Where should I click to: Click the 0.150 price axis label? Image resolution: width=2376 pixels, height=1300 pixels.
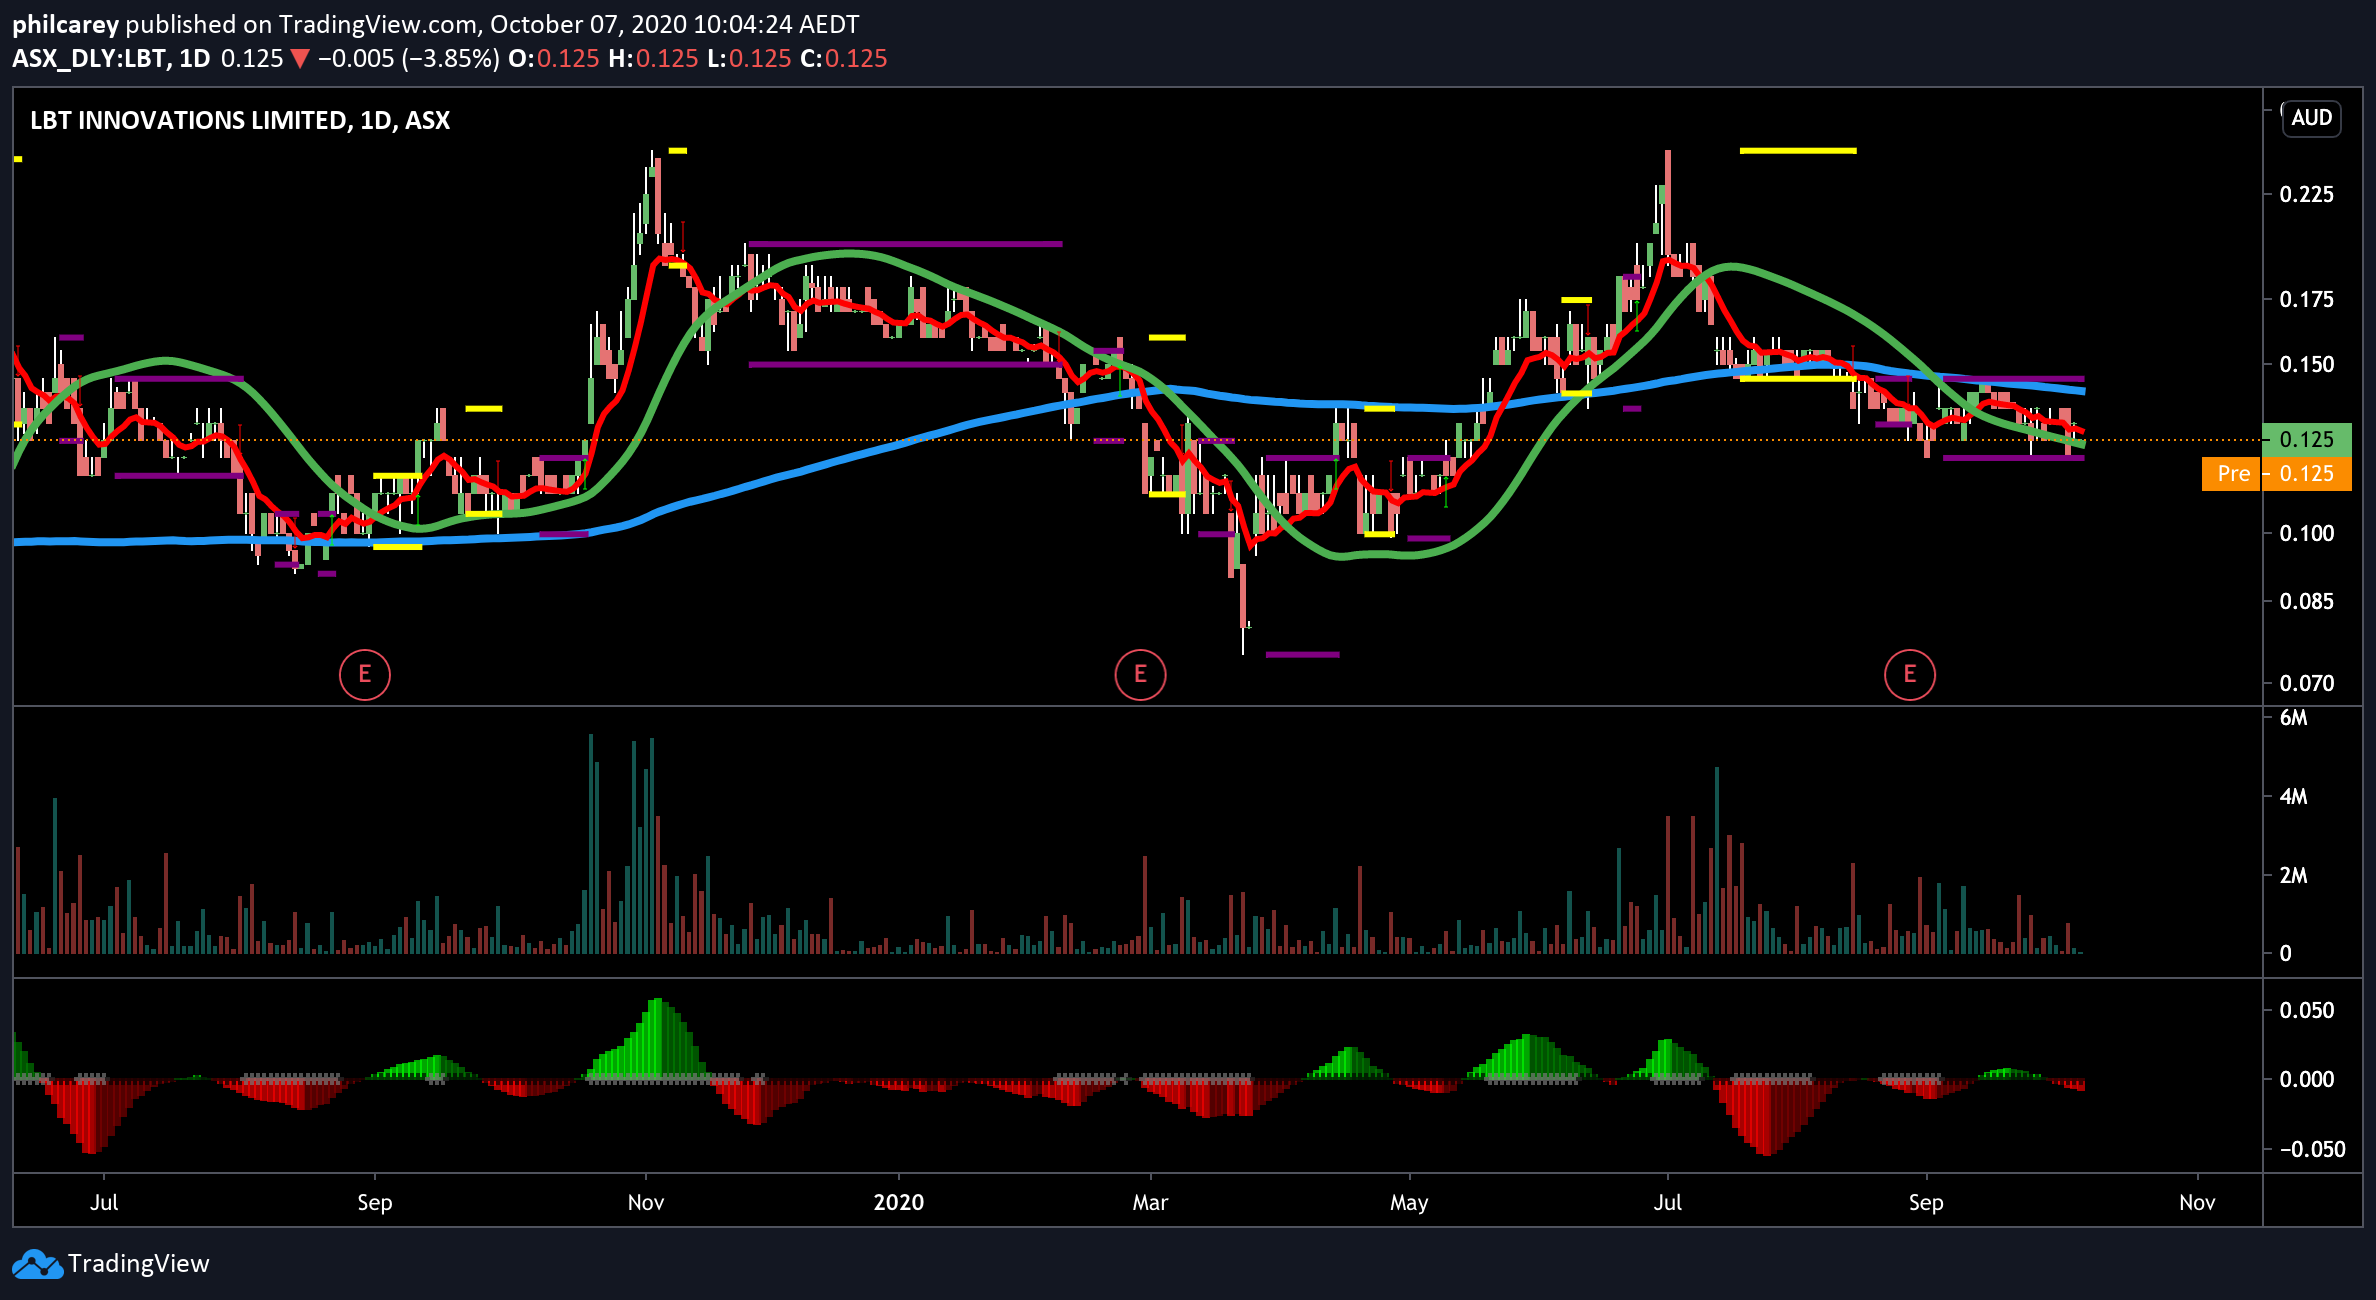point(2306,364)
